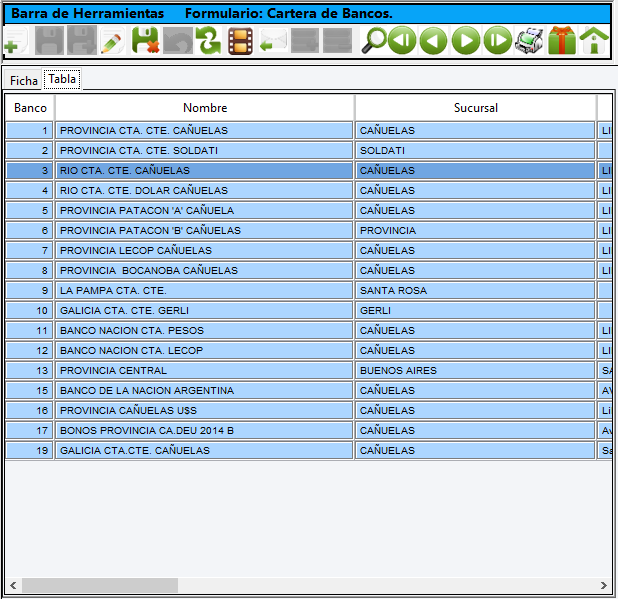The height and width of the screenshot is (599, 618).
Task: Click the Sucursal column header
Action: (476, 108)
